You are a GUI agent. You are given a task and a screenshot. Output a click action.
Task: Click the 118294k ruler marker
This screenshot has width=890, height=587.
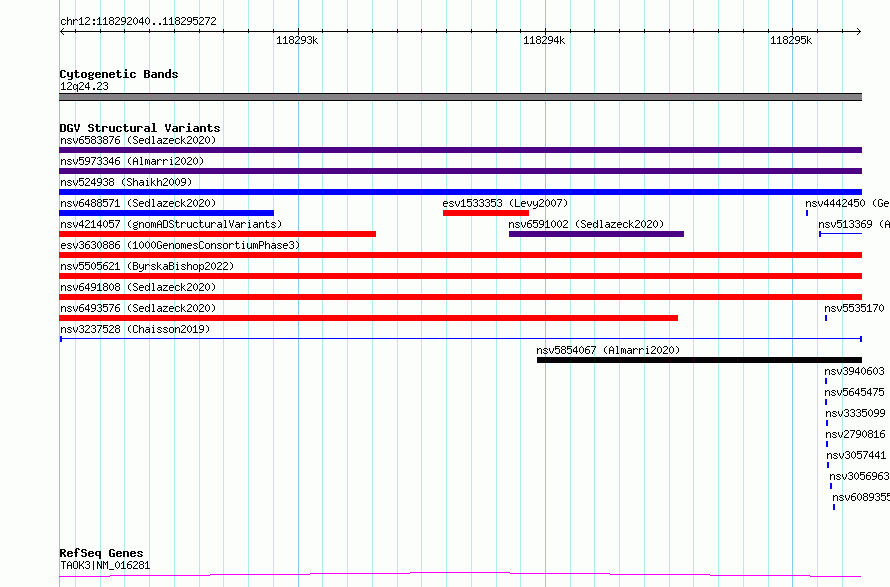pos(544,40)
